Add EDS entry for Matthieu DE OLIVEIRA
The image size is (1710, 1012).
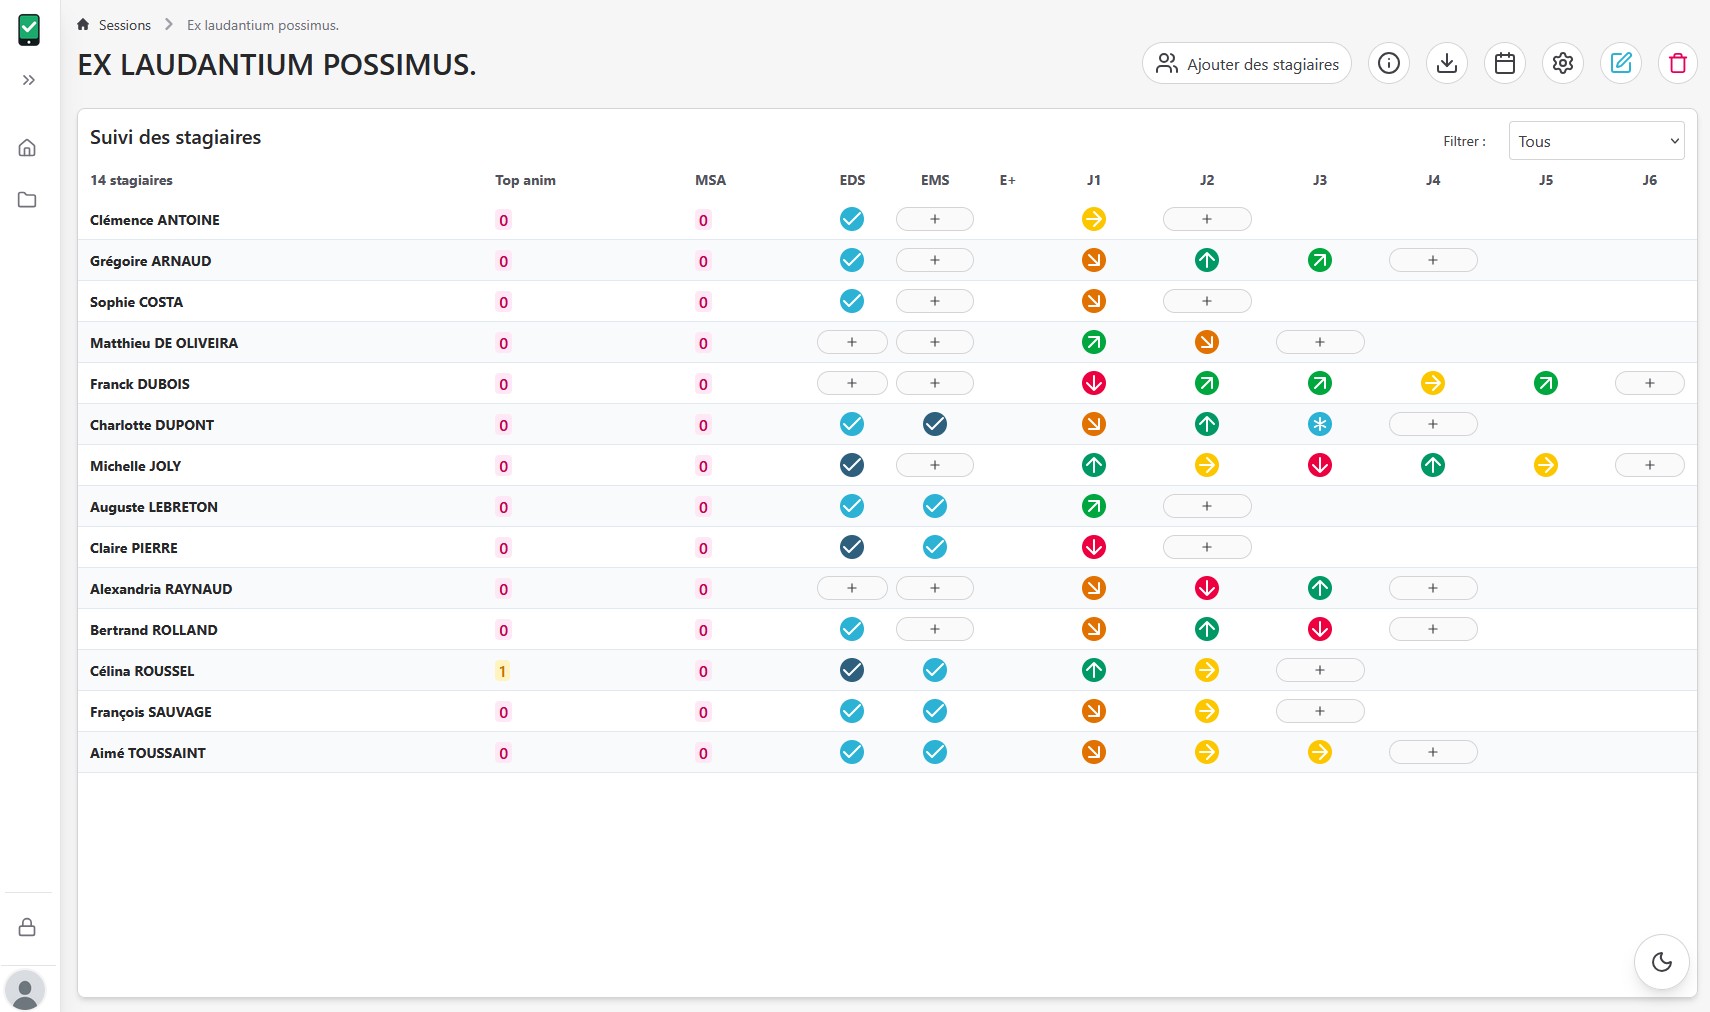[852, 342]
